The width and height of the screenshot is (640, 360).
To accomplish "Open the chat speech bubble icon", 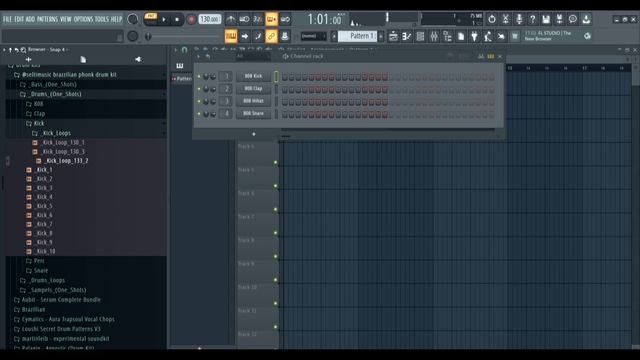I will 573,19.
